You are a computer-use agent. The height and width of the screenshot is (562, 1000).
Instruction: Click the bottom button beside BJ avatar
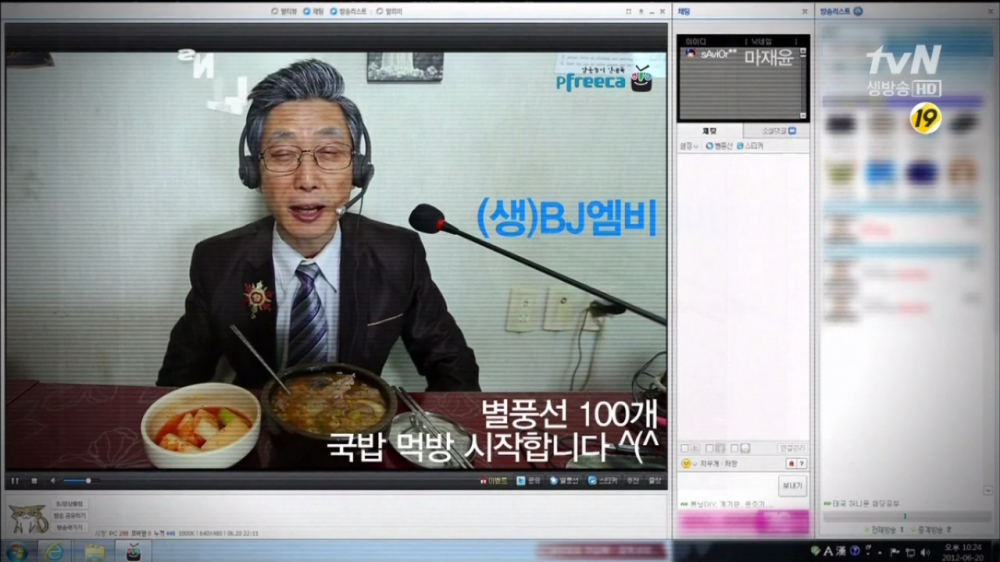pos(70,528)
